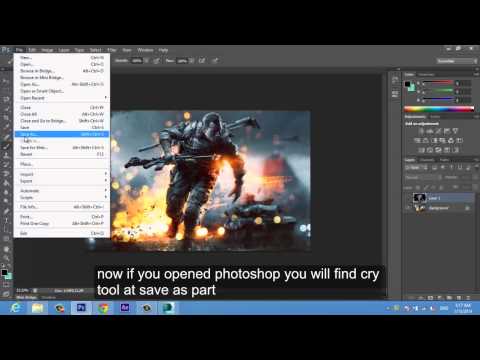
Task: Switch to the Swatches tab
Action: [x=426, y=74]
